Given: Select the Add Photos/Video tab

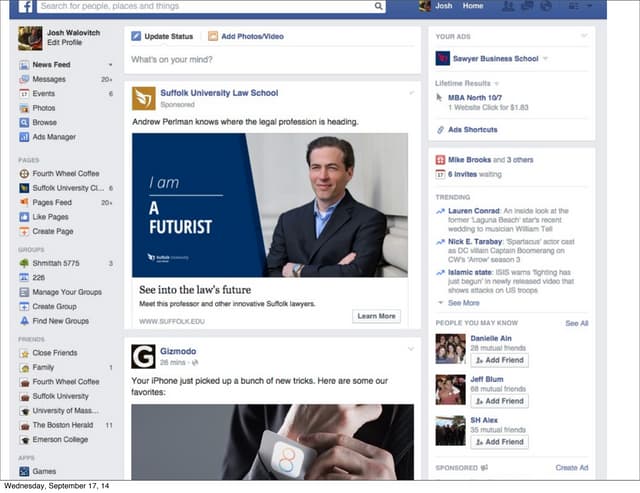Looking at the screenshot, I should click(x=246, y=36).
